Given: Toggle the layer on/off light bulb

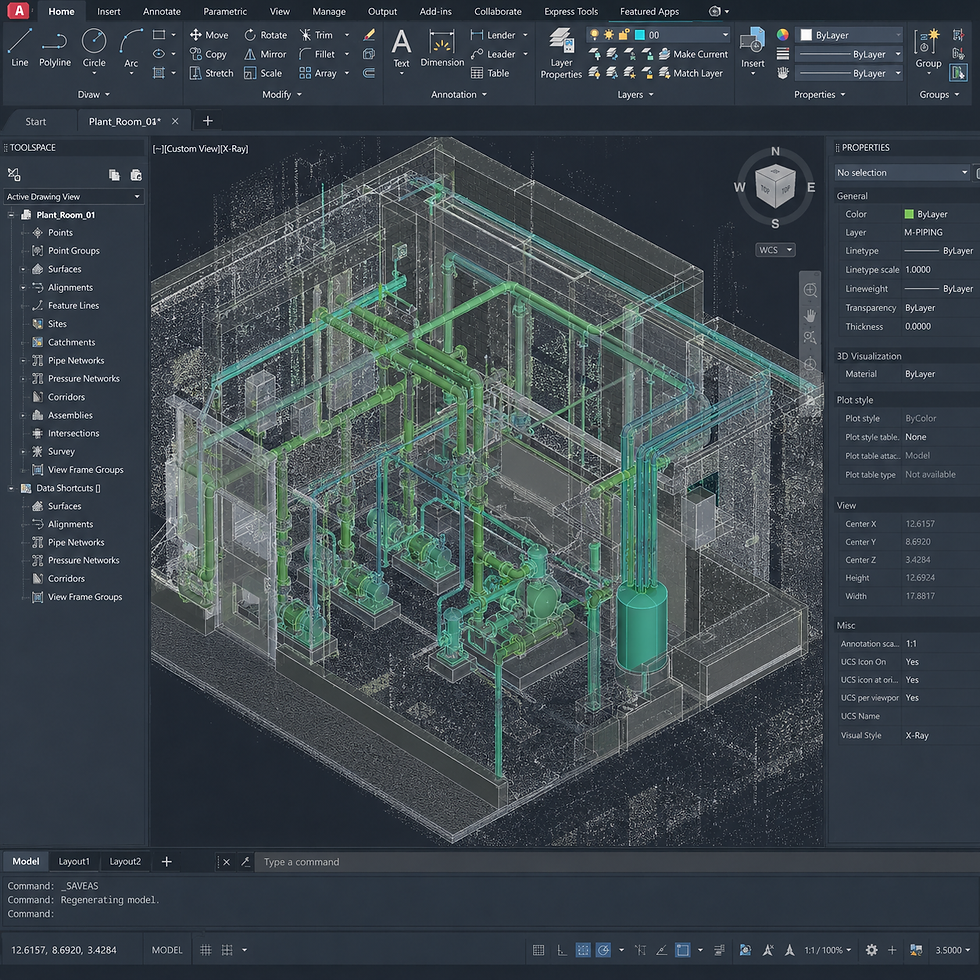Looking at the screenshot, I should pos(594,35).
